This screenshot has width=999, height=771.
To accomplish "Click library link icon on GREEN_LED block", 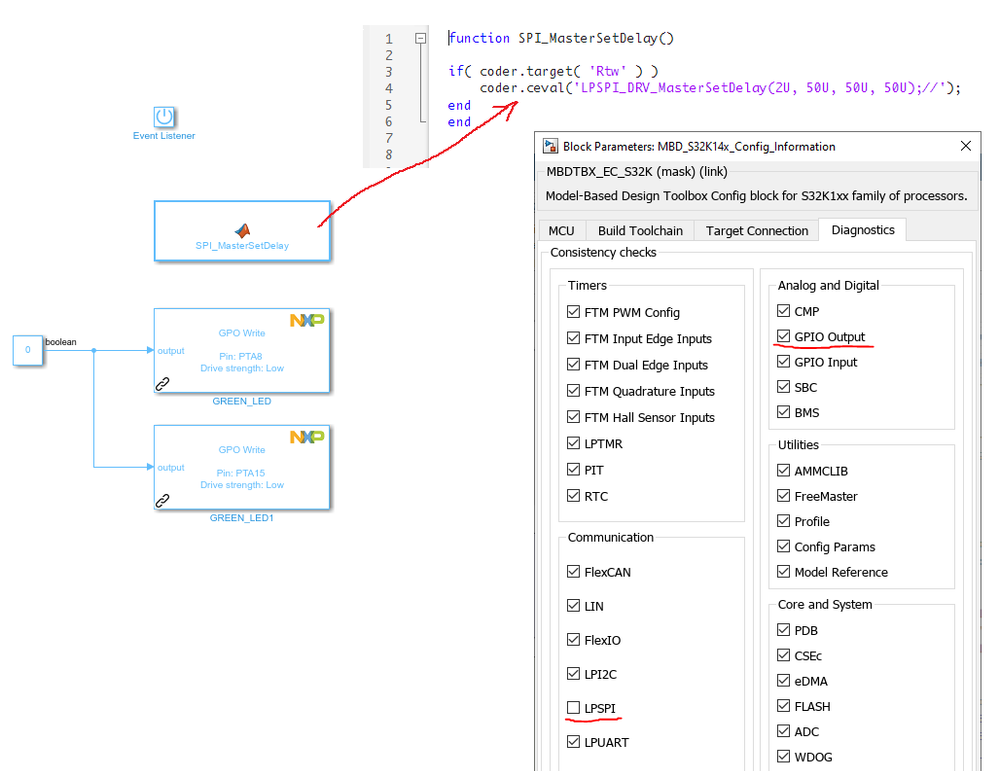I will pyautogui.click(x=162, y=384).
